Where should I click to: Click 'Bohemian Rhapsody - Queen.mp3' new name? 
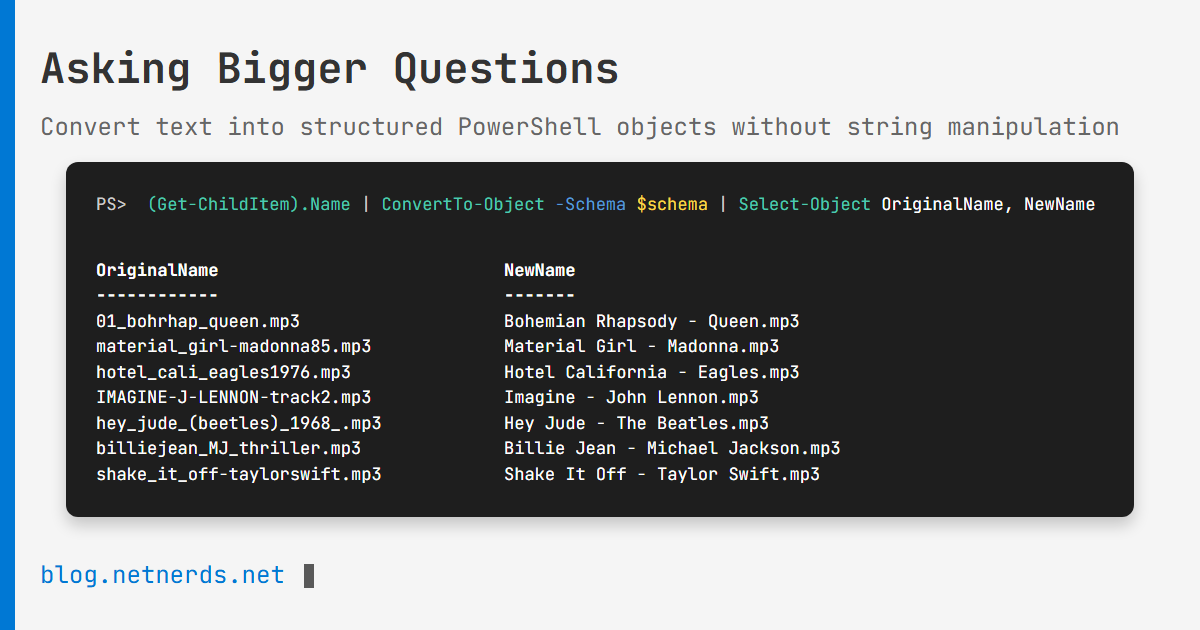652,321
